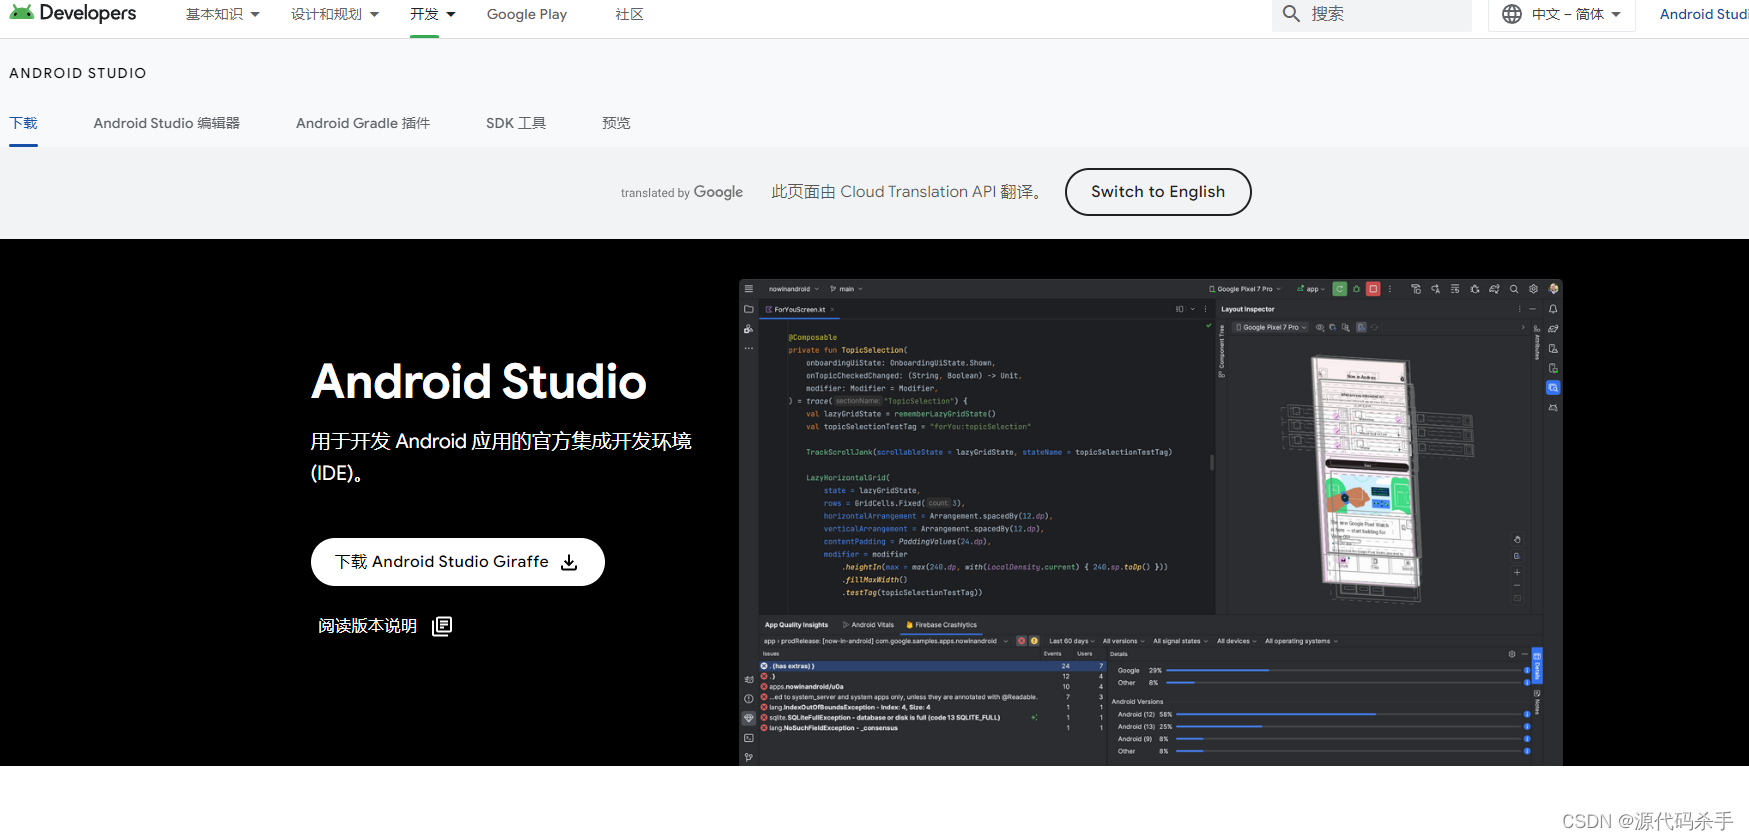1749x840 pixels.
Task: Click the Android Studio IDE screenshot image
Action: point(1150,522)
